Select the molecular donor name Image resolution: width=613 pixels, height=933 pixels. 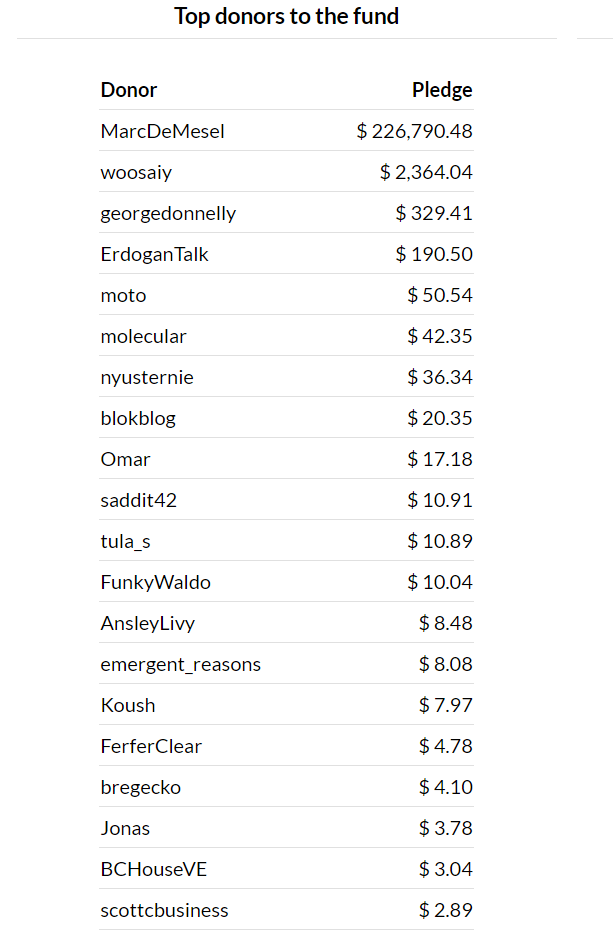[x=143, y=336]
